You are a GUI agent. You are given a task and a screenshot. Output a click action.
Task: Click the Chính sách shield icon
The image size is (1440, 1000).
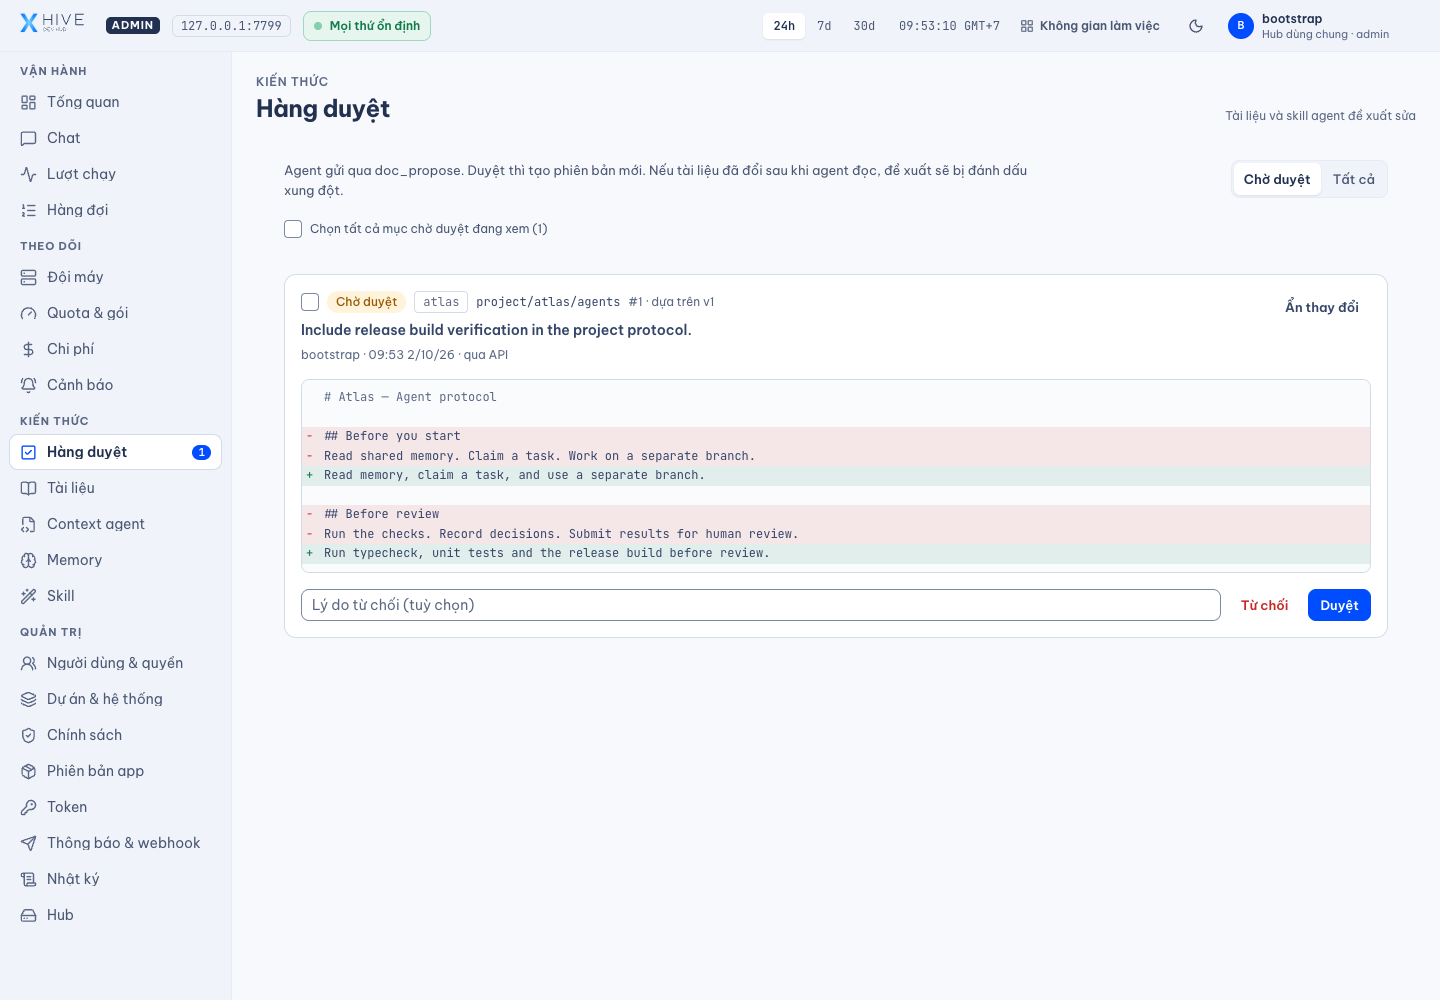pyautogui.click(x=29, y=735)
